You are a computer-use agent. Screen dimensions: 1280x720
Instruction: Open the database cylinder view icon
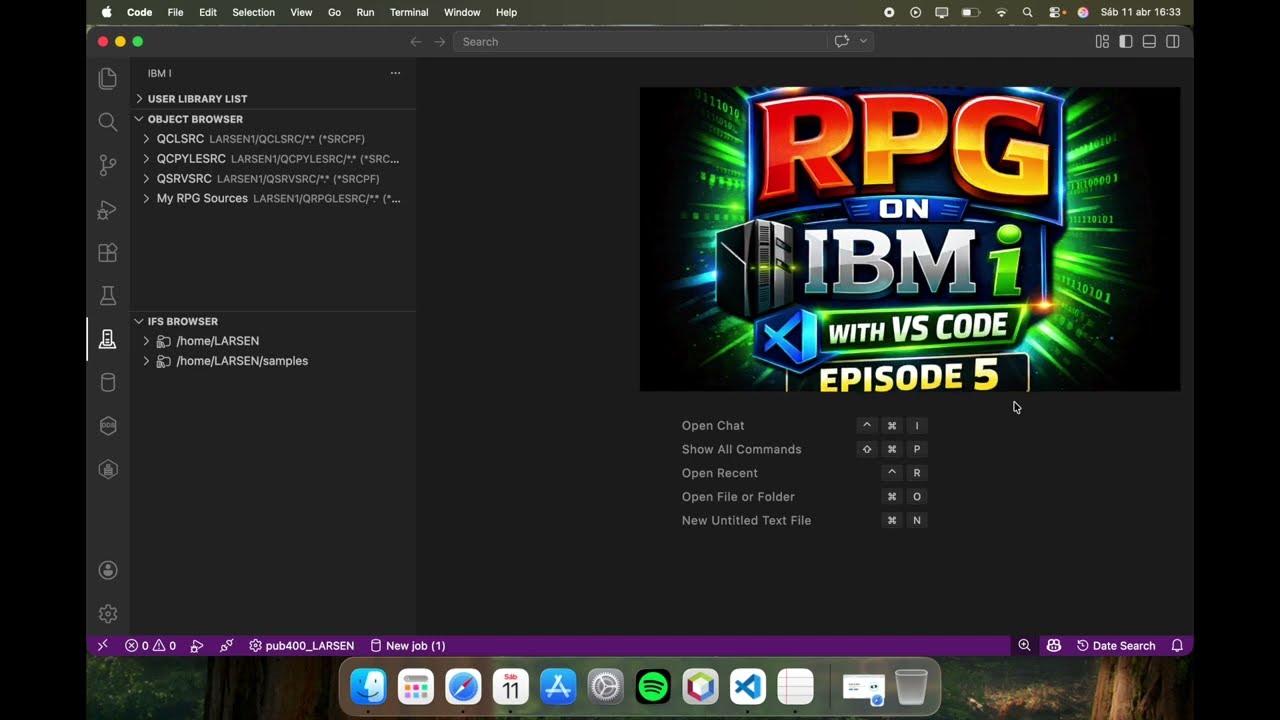click(108, 383)
